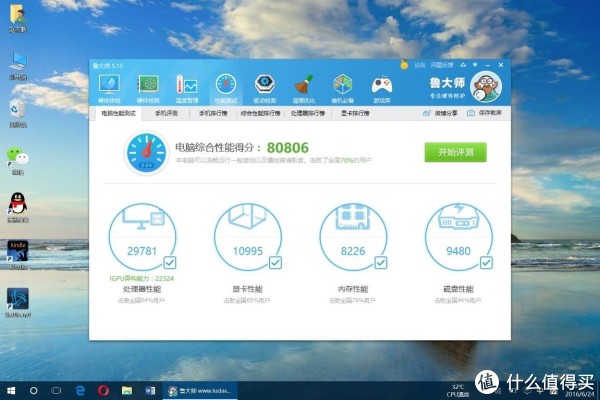Open the 论坛 forum link

(x=420, y=65)
